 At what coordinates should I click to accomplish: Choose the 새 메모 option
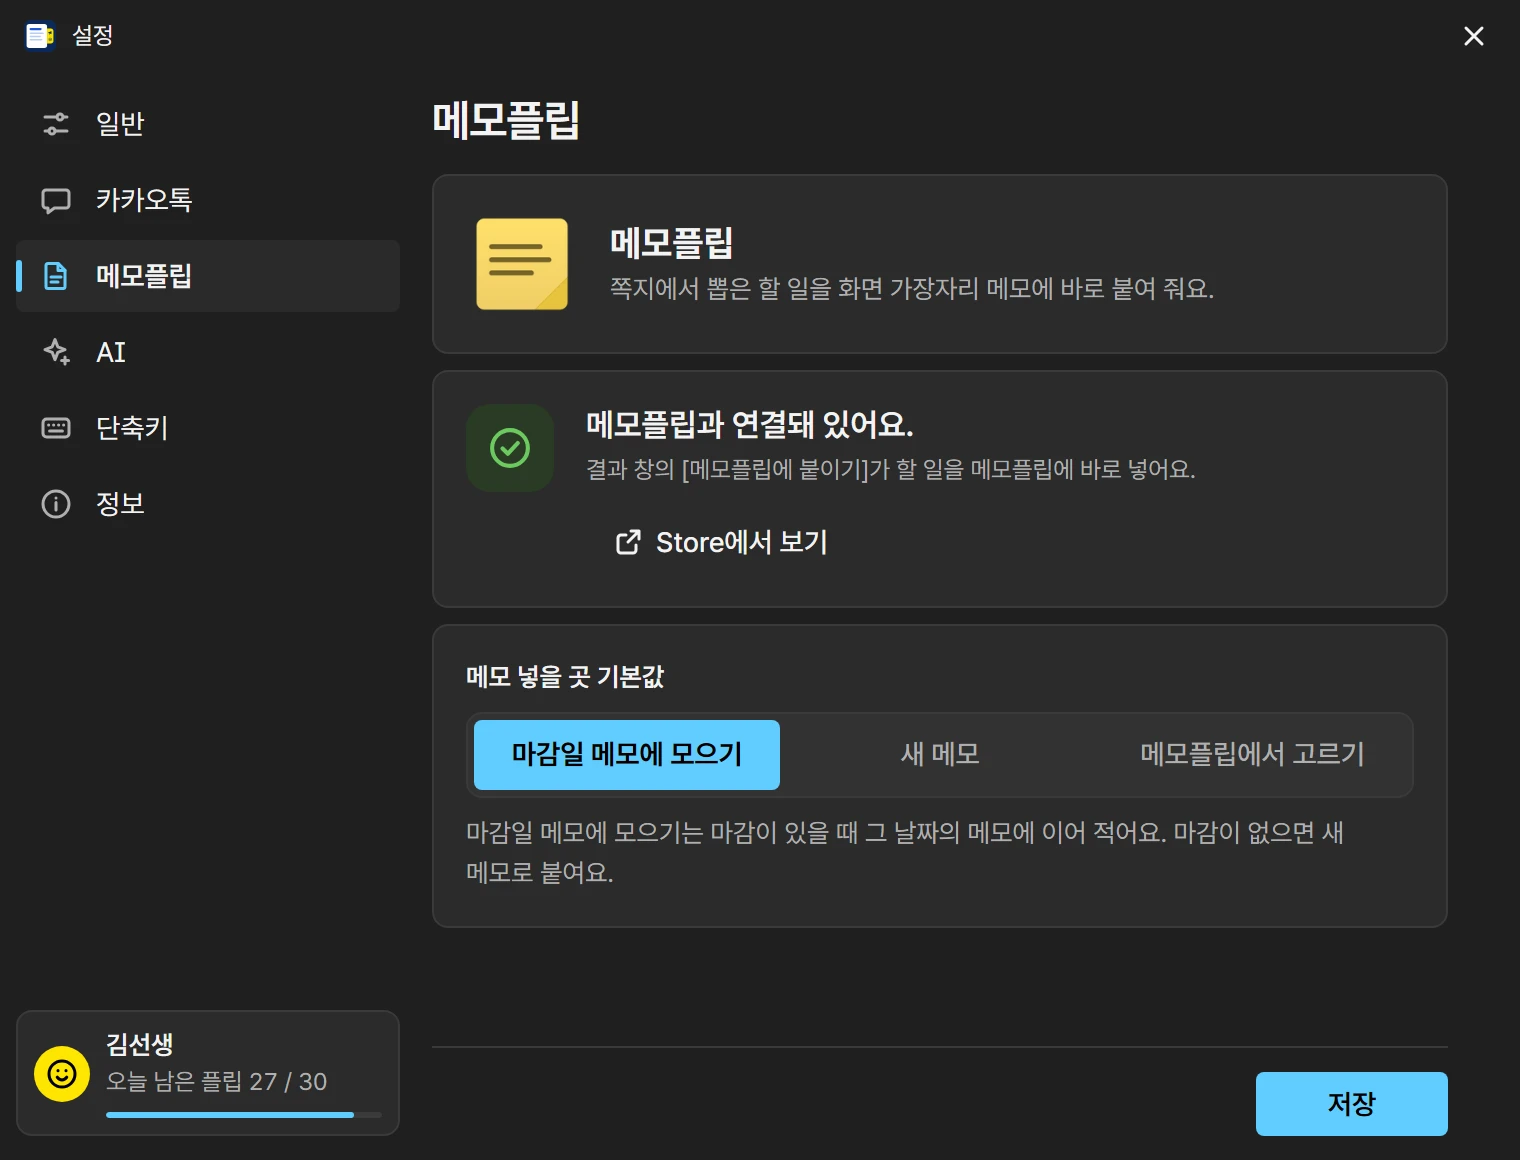tap(940, 755)
